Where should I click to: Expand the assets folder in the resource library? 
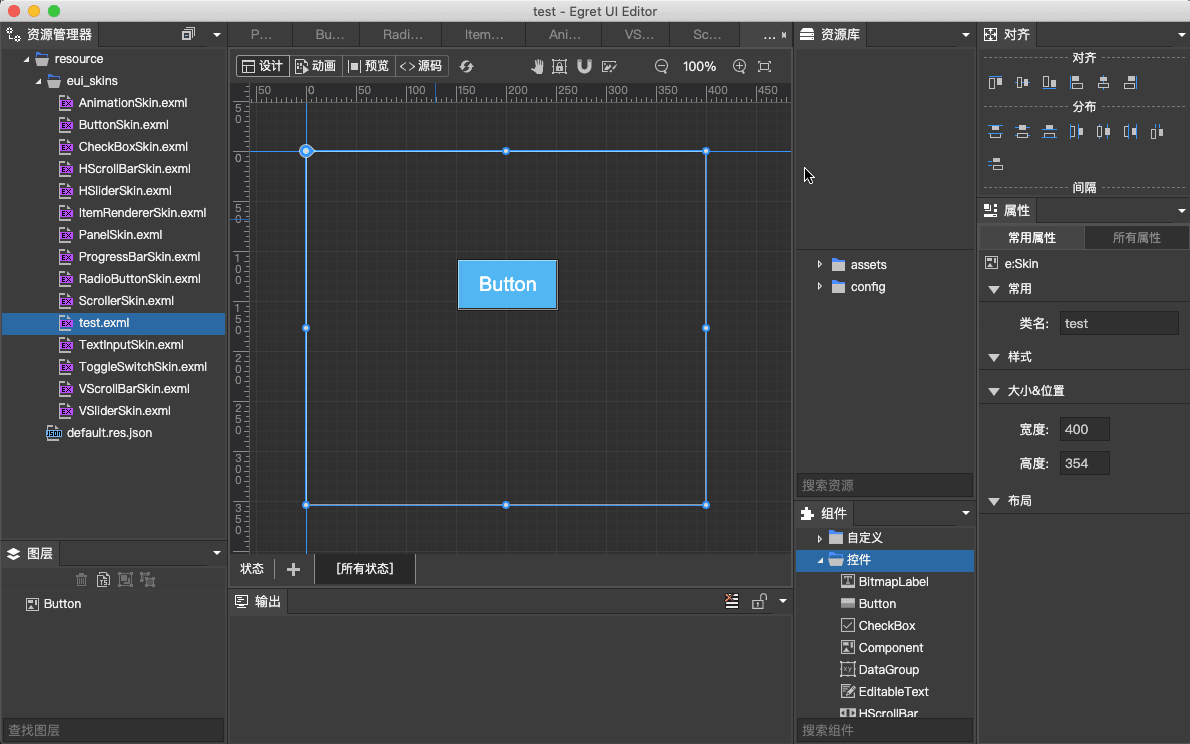coord(820,264)
